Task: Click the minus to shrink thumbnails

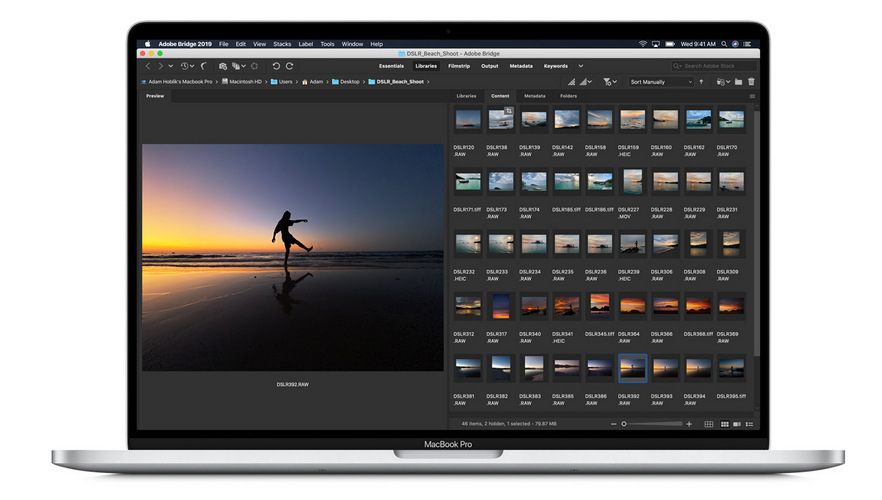Action: click(614, 424)
